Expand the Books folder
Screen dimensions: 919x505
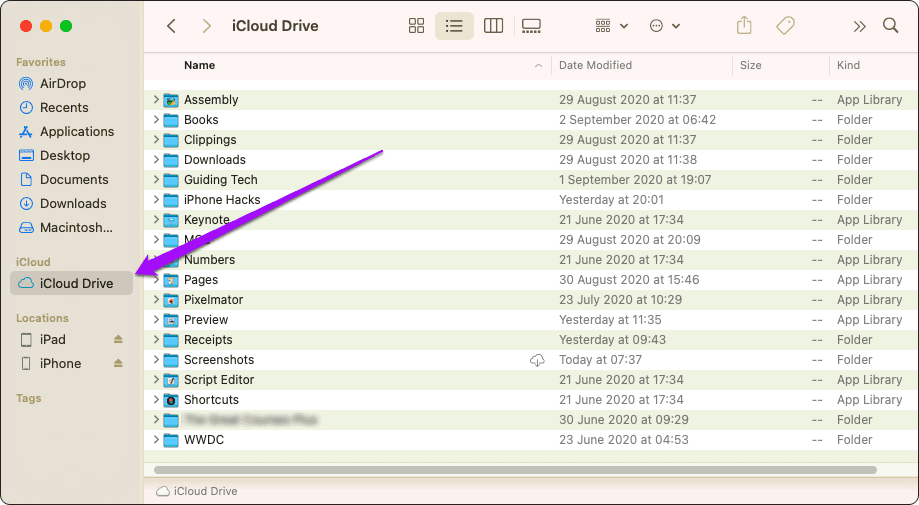(x=156, y=120)
